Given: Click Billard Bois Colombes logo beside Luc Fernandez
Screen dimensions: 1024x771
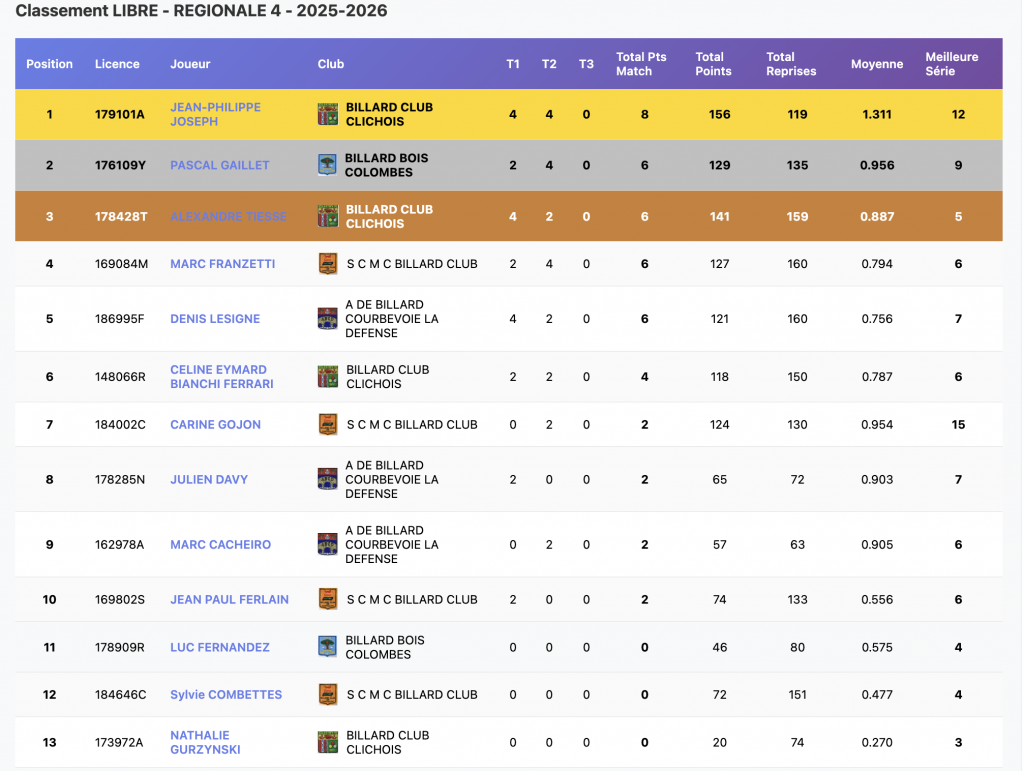Looking at the screenshot, I should point(327,647).
